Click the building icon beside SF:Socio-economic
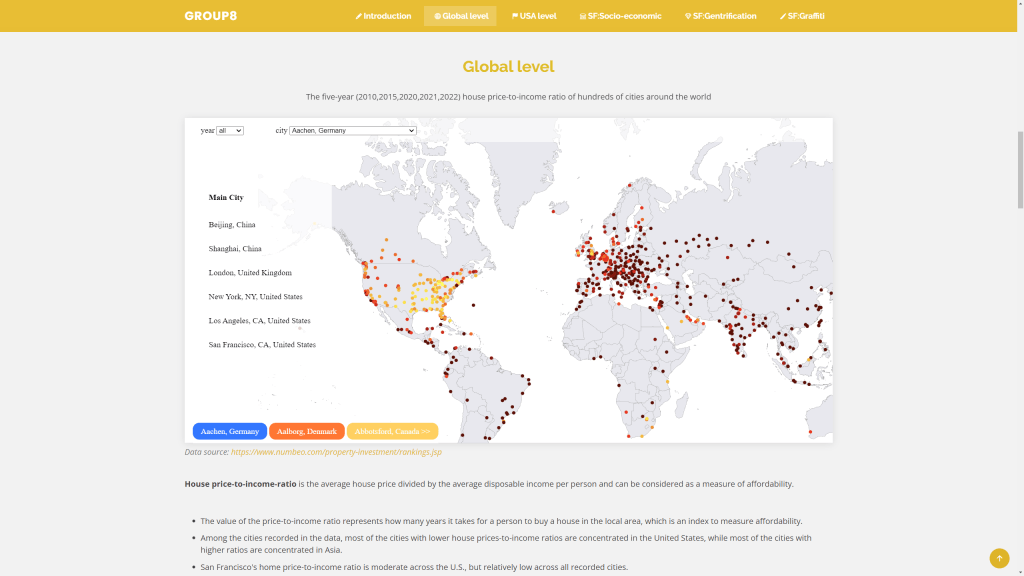Screen dimensions: 1024x576 coord(583,16)
